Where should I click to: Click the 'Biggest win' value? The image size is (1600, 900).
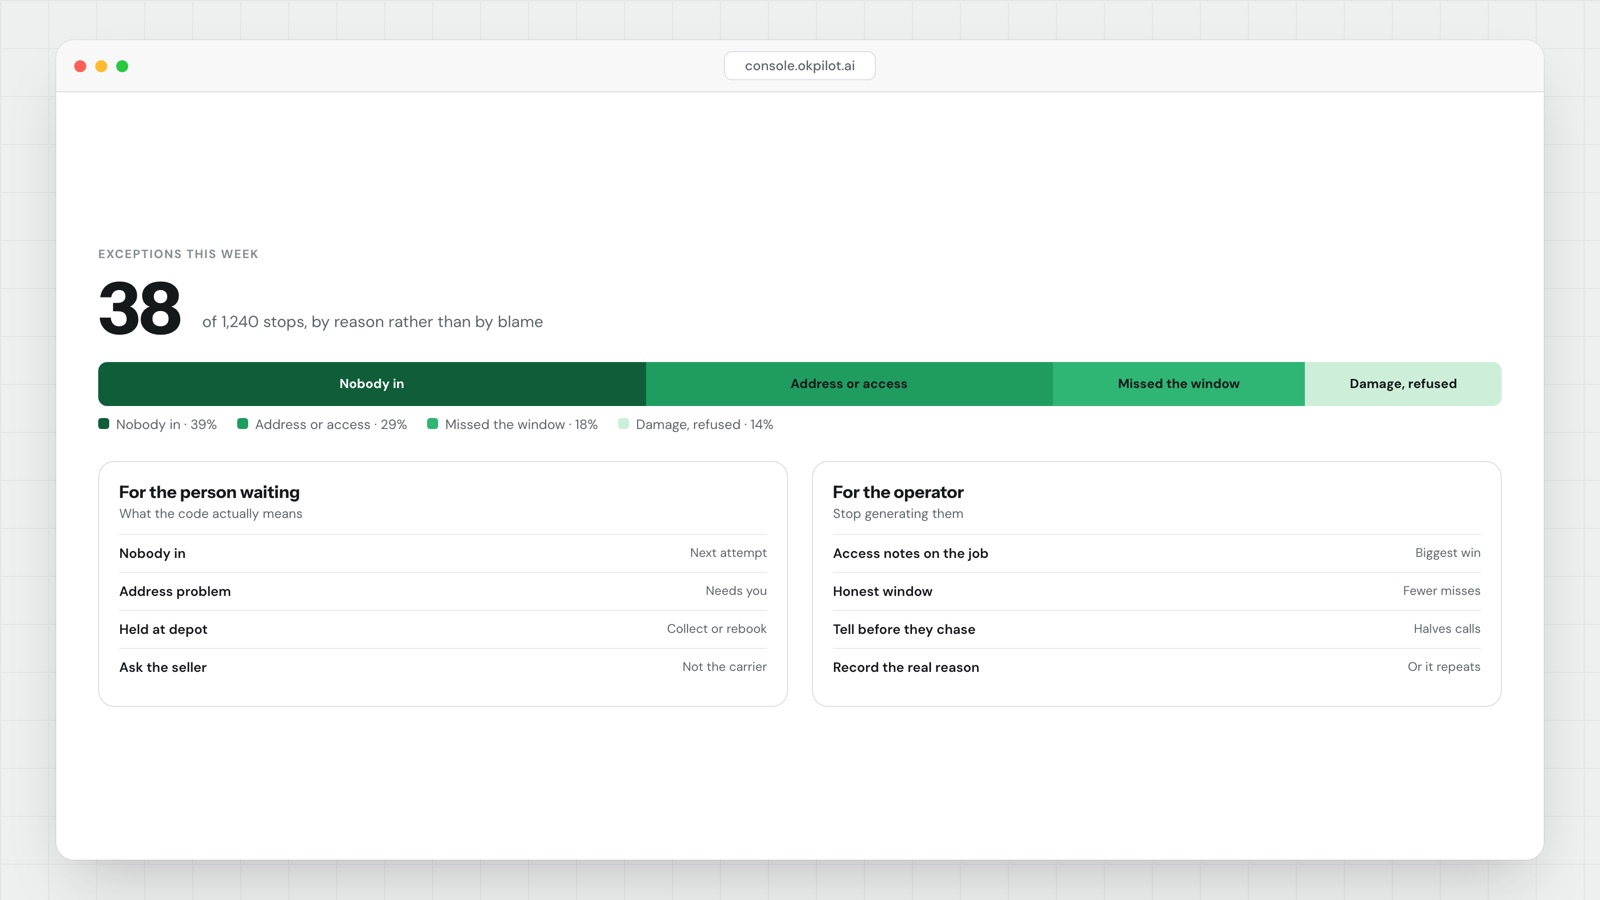pyautogui.click(x=1448, y=553)
